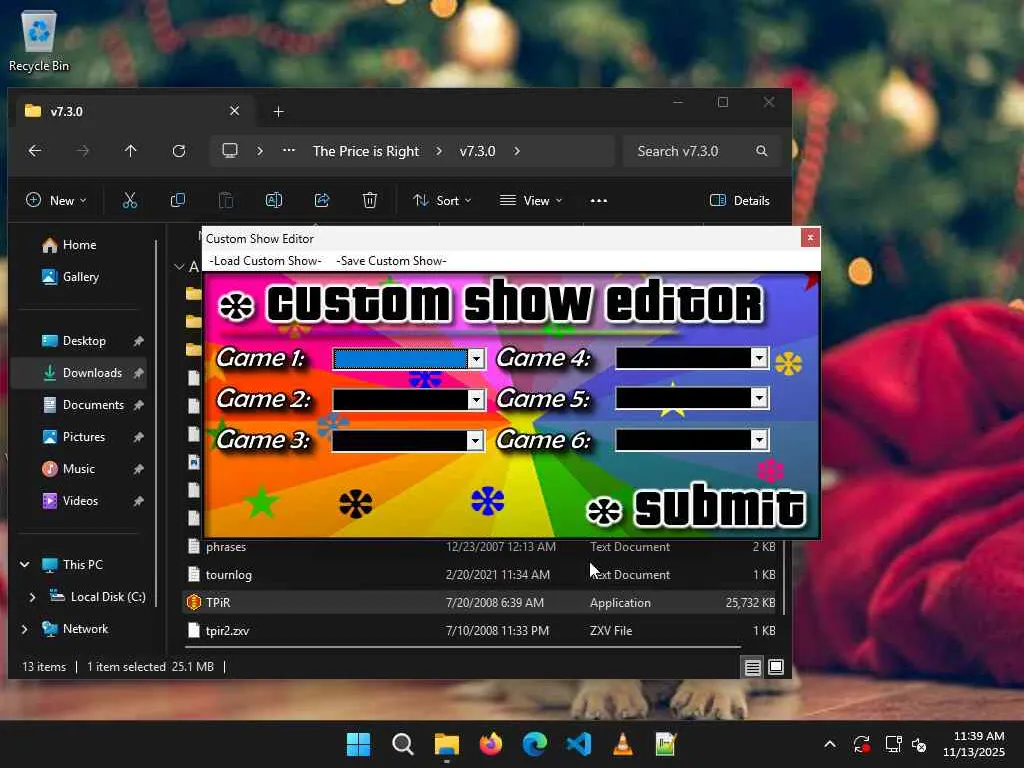This screenshot has height=768, width=1024.
Task: Click the Rename icon in Explorer toolbar
Action: (274, 200)
